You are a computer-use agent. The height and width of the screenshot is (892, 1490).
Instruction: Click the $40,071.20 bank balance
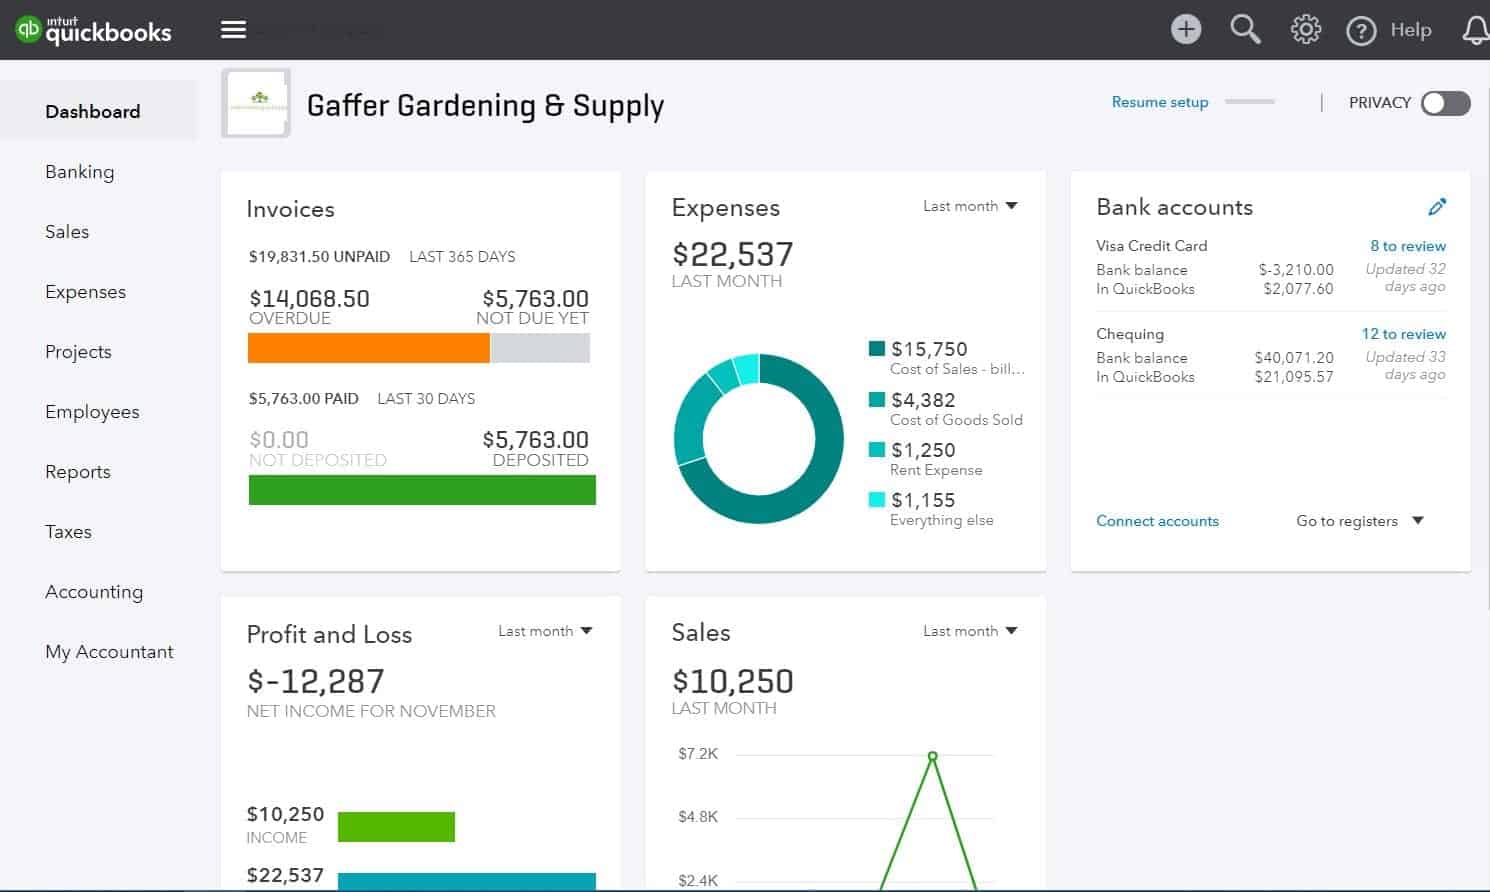[x=1294, y=358]
